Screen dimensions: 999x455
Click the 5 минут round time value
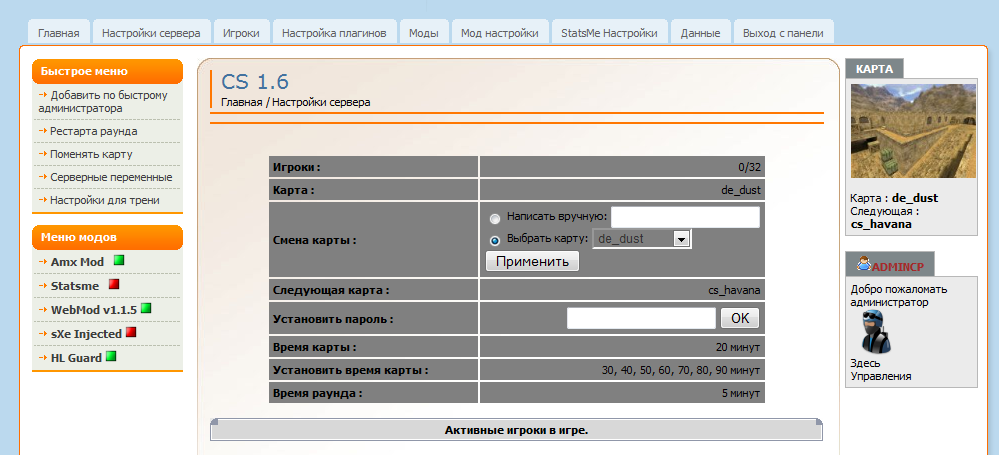[x=741, y=393]
